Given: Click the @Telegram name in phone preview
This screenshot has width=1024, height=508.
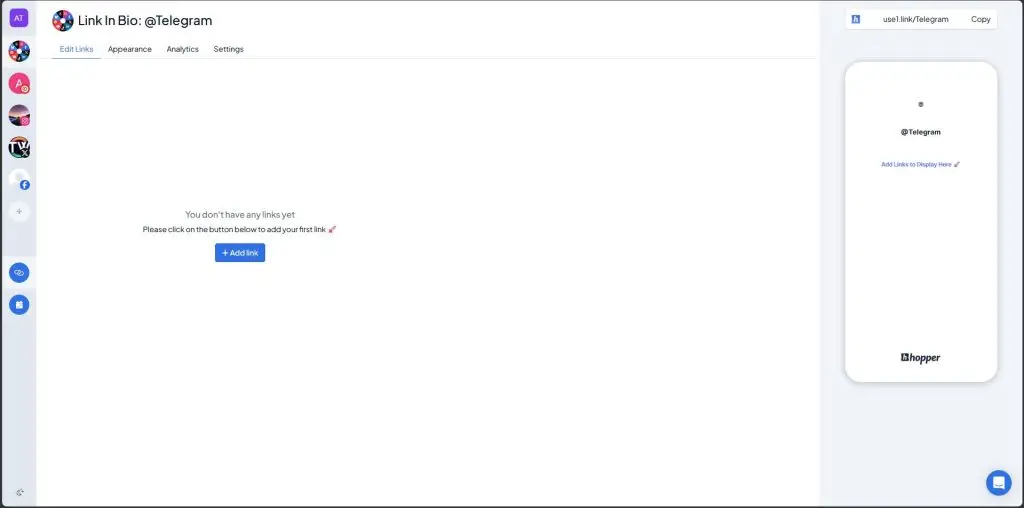Looking at the screenshot, I should (921, 132).
